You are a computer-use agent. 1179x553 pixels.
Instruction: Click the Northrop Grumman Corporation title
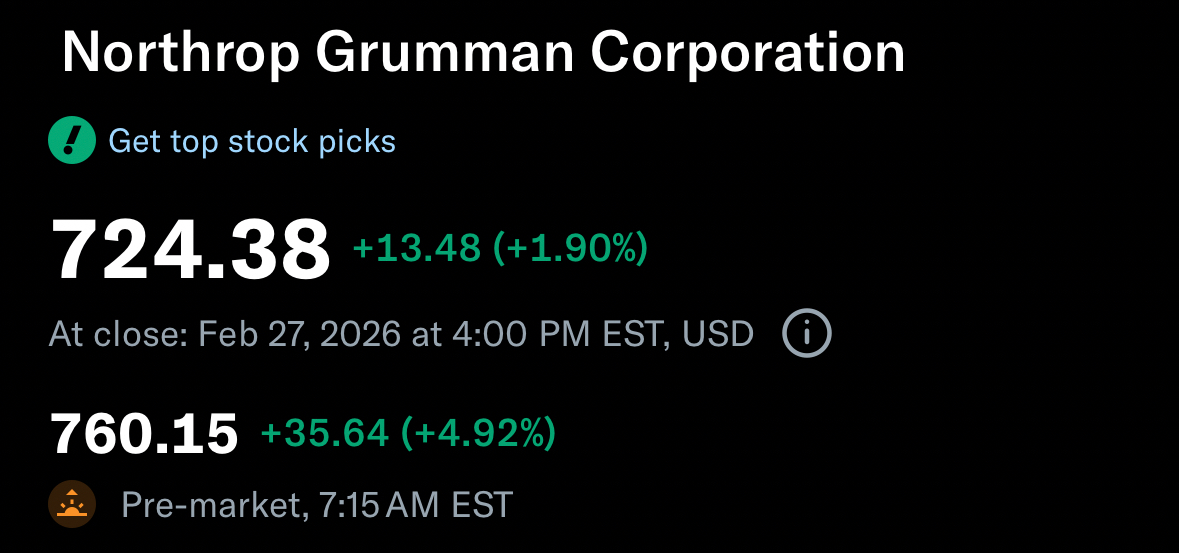(x=483, y=52)
